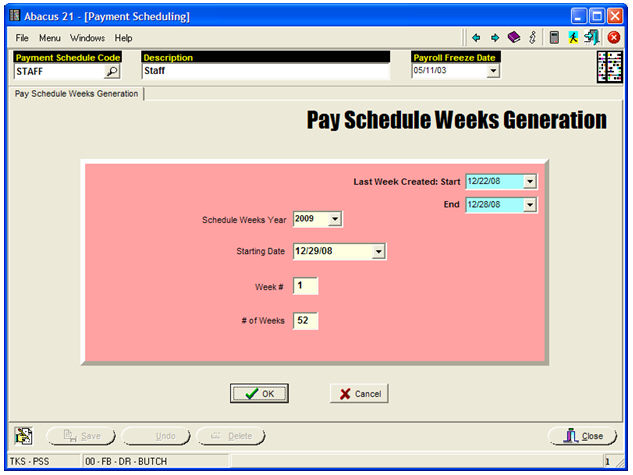Open the purple book help icon
Image resolution: width=633 pixels, height=475 pixels.
tap(513, 37)
